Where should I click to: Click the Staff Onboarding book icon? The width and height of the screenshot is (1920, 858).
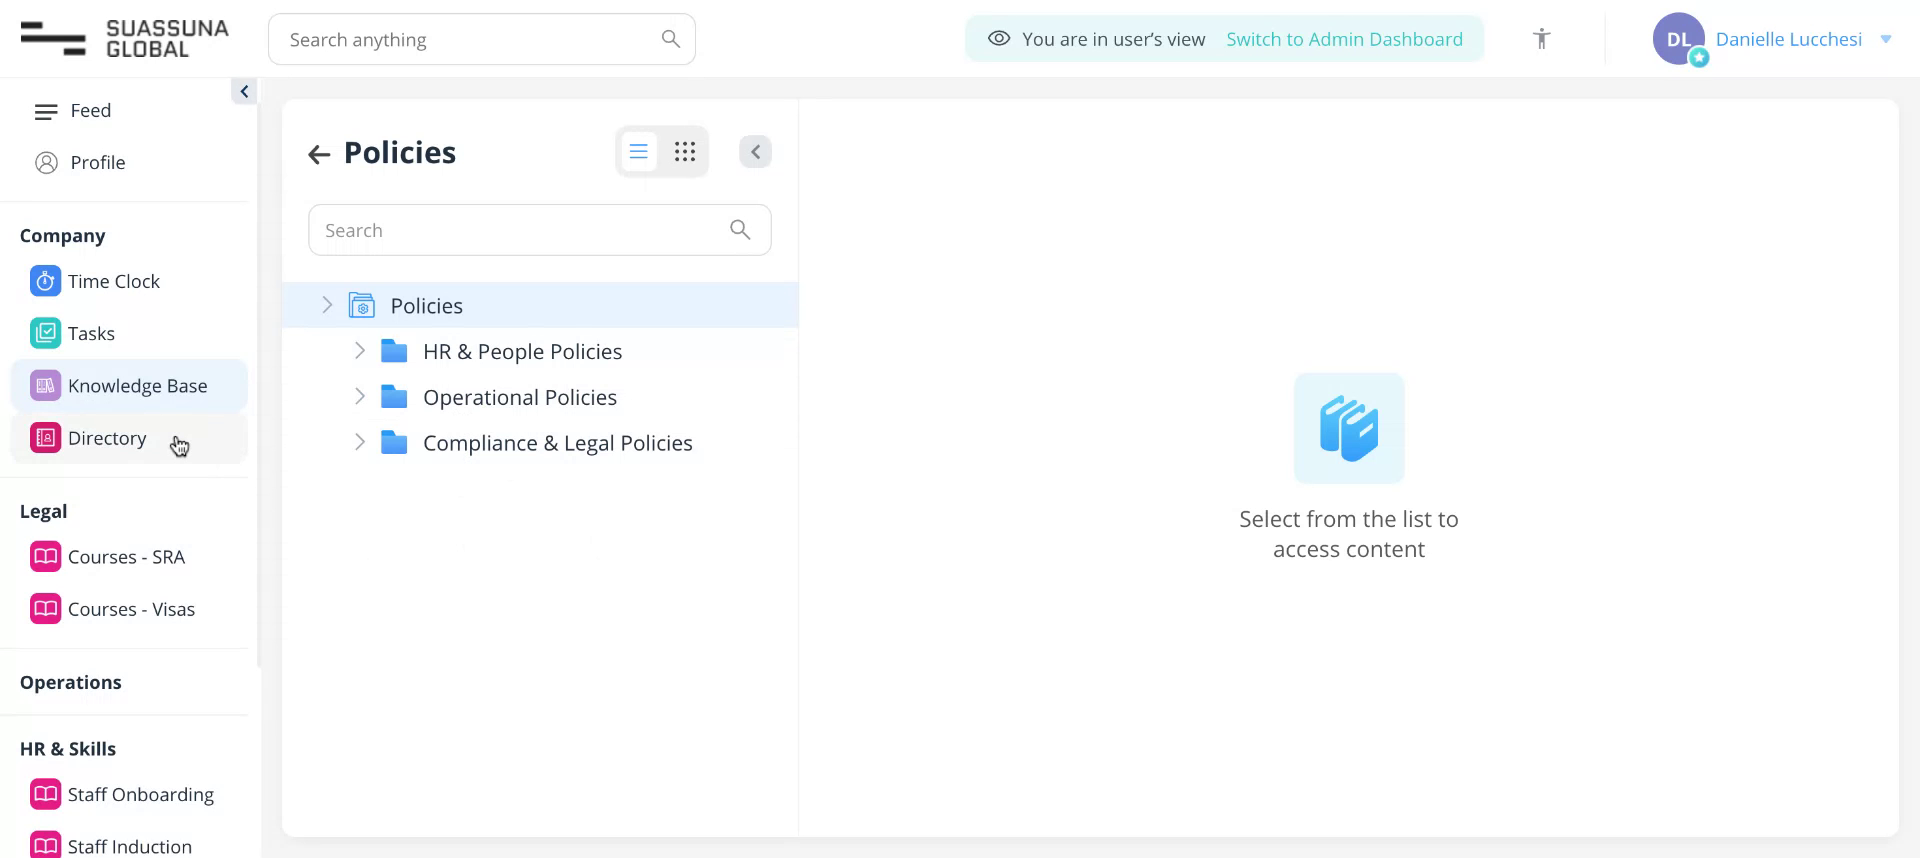(45, 795)
